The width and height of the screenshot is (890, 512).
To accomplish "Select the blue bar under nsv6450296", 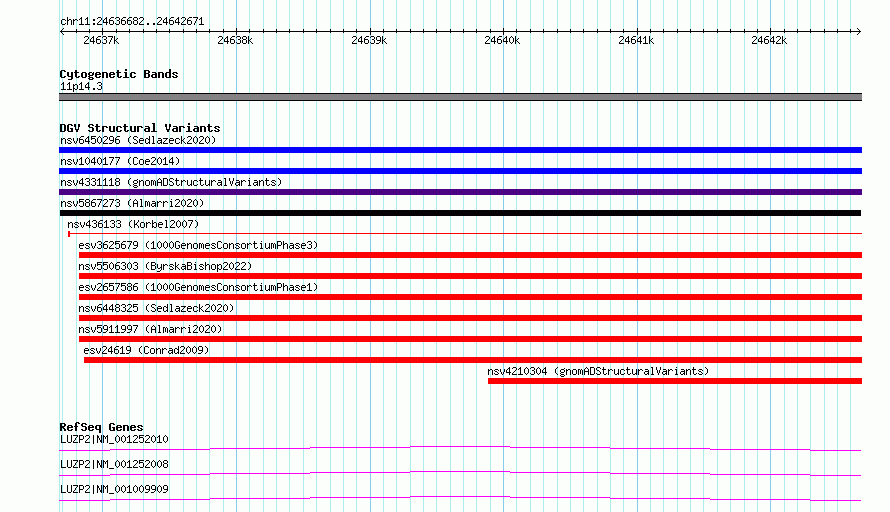I will pos(460,150).
